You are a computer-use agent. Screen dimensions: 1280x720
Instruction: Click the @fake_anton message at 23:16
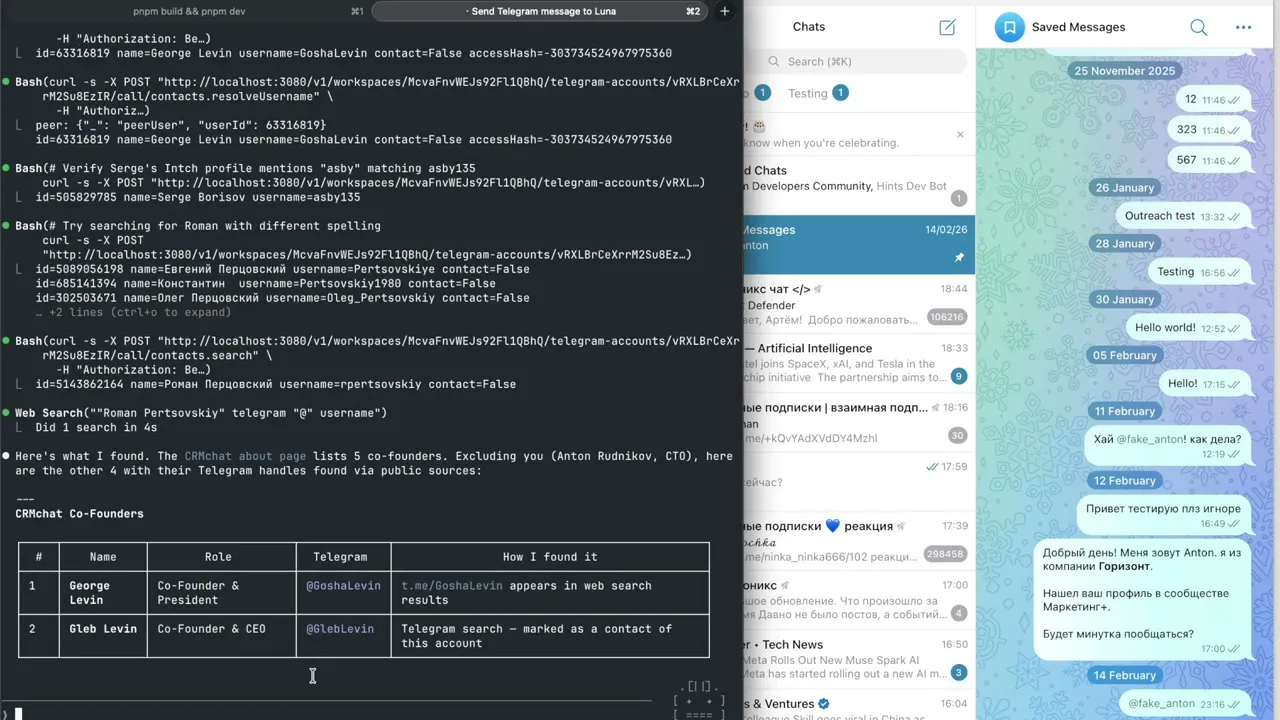coord(1184,704)
